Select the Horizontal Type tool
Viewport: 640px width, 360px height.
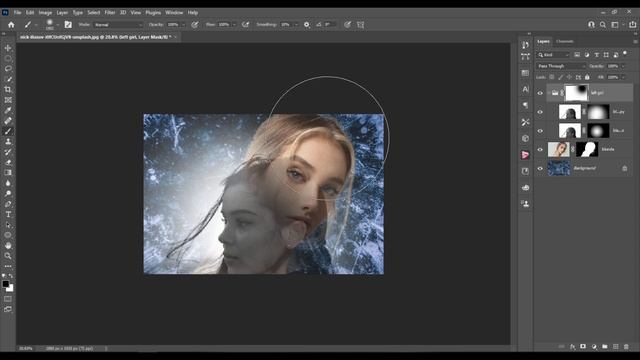pyautogui.click(x=8, y=214)
